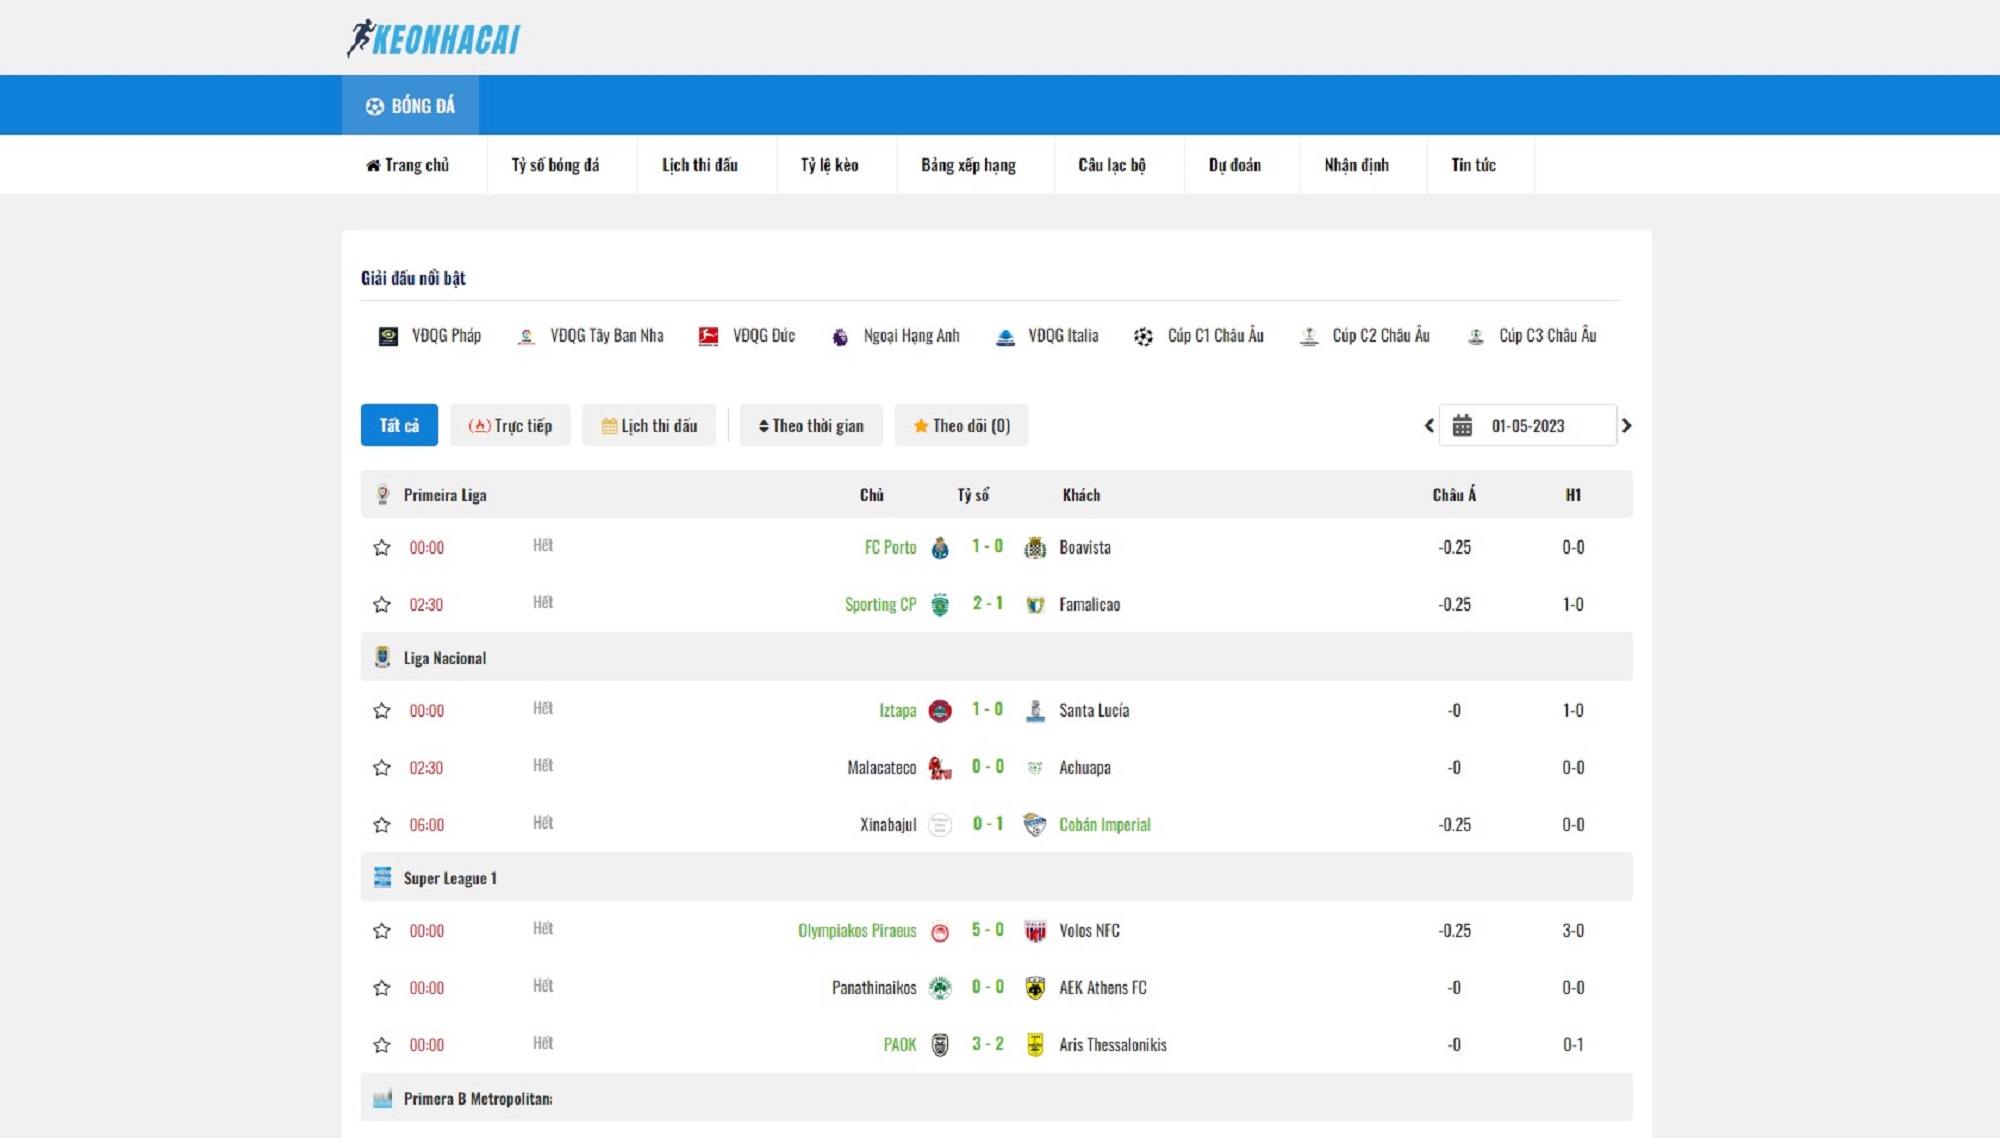Viewport: 2000px width, 1138px height.
Task: Show live matches with Trực tiếp button
Action: [x=510, y=426]
